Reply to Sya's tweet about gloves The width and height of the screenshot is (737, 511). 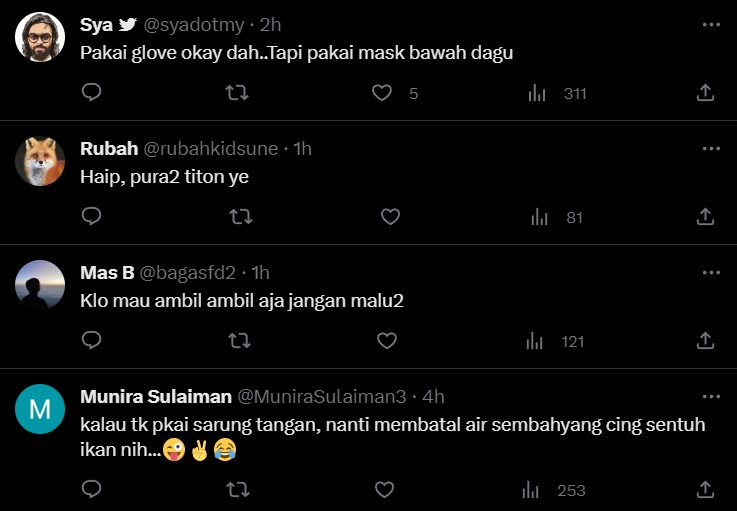[x=91, y=93]
